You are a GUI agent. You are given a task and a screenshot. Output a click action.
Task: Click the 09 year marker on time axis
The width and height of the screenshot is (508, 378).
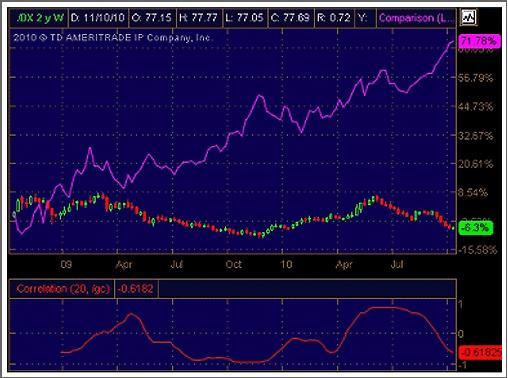click(66, 265)
